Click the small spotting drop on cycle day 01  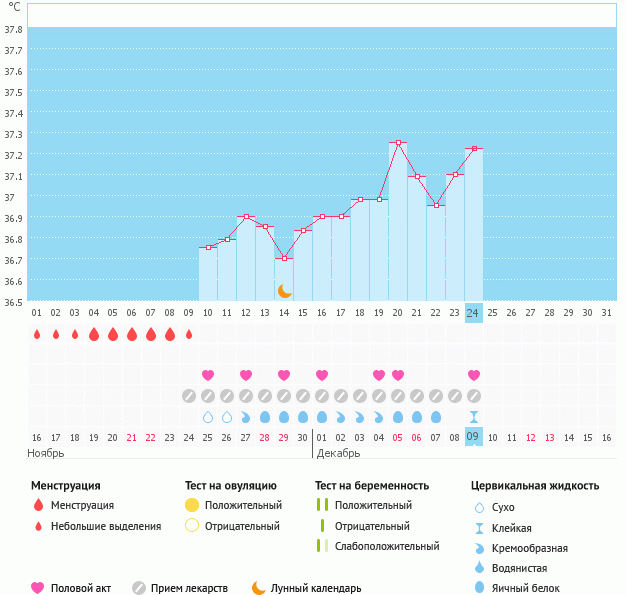click(x=37, y=334)
